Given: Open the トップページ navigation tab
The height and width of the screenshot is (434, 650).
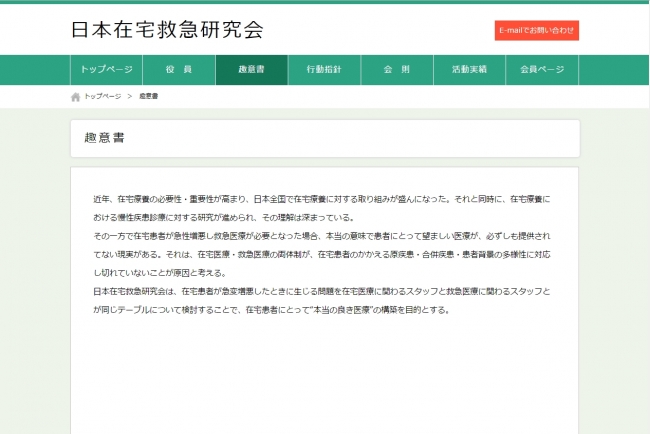Looking at the screenshot, I should pos(107,70).
